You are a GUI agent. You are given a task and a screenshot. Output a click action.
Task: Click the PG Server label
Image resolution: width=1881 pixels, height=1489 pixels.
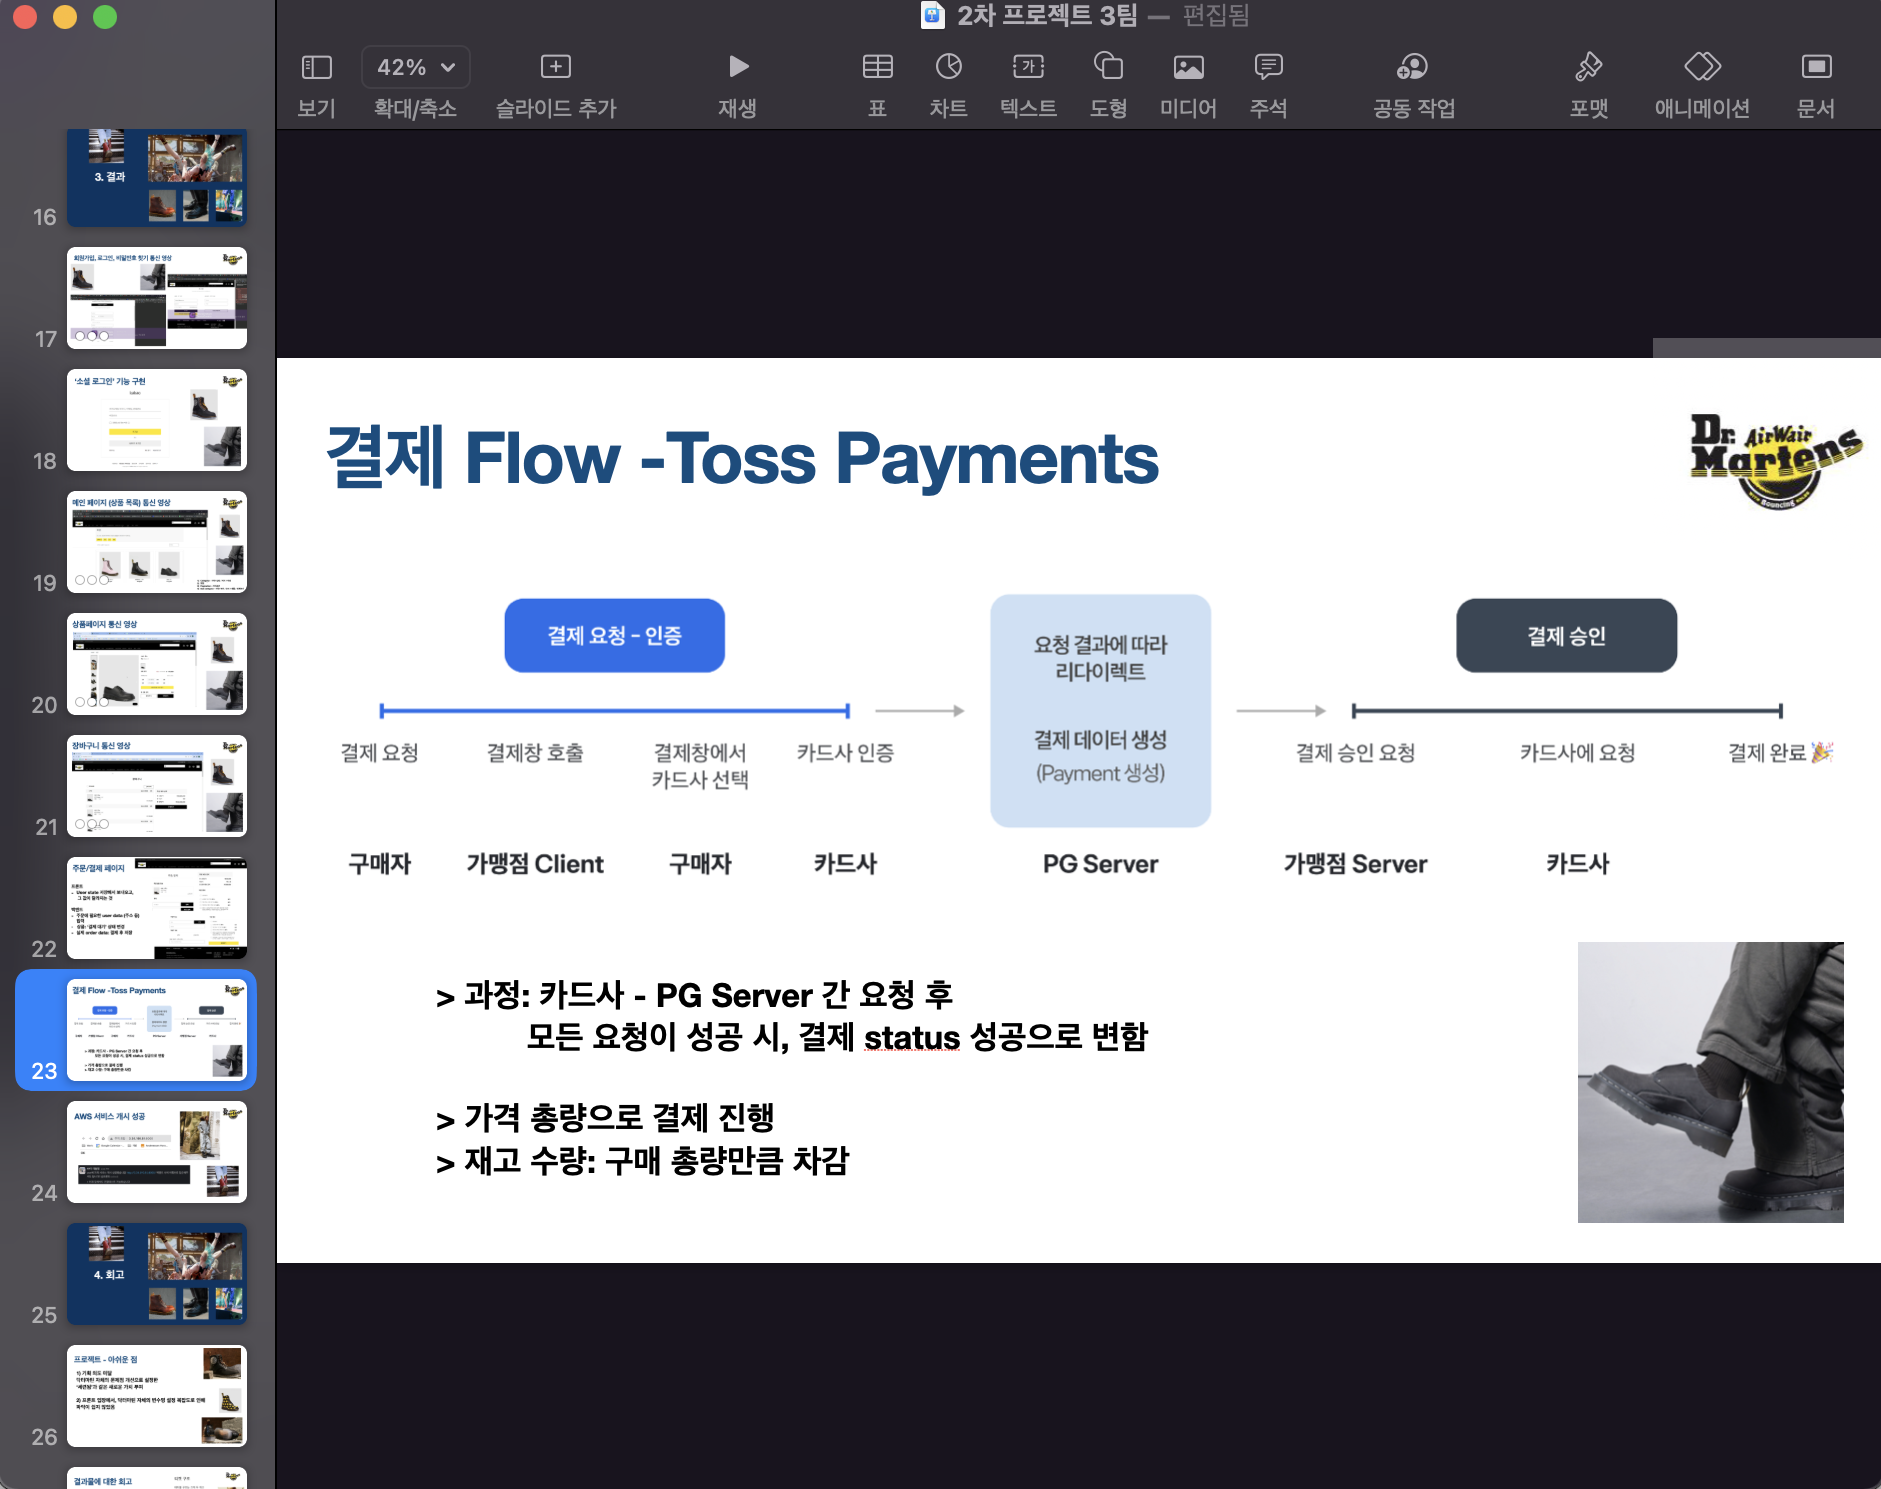(x=1100, y=864)
